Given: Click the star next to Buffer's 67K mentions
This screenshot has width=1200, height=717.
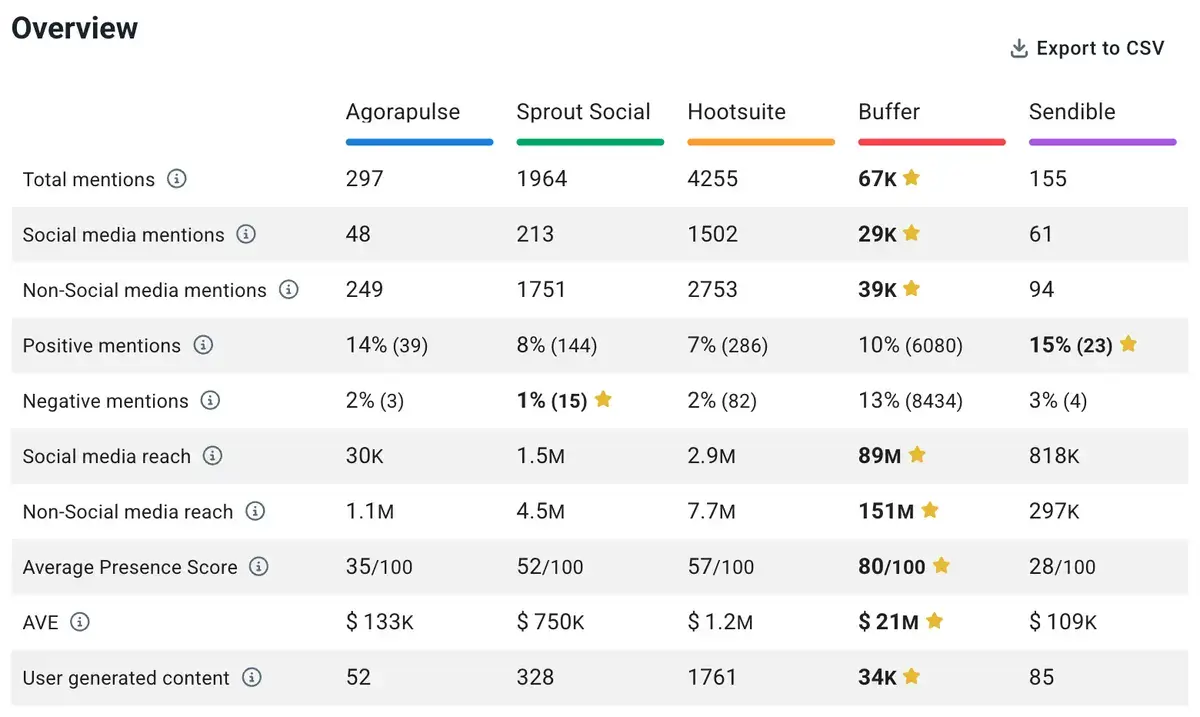Looking at the screenshot, I should tap(911, 178).
